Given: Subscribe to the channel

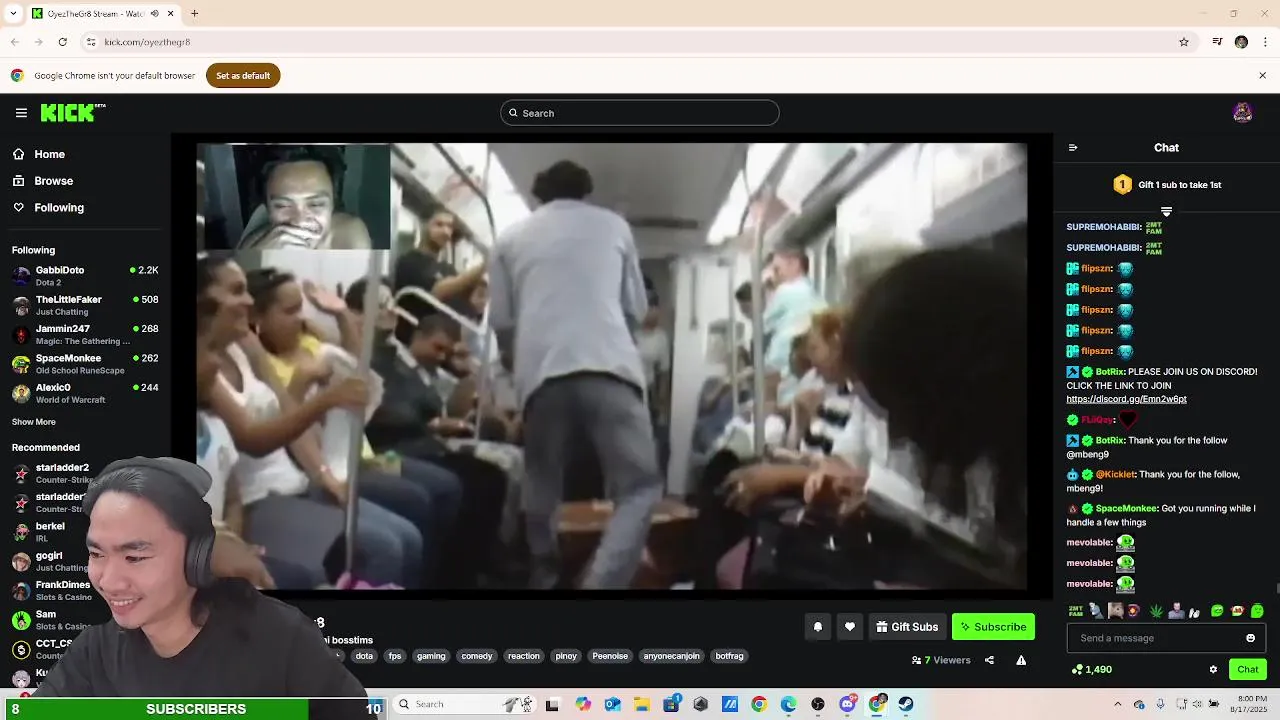Looking at the screenshot, I should coord(993,627).
